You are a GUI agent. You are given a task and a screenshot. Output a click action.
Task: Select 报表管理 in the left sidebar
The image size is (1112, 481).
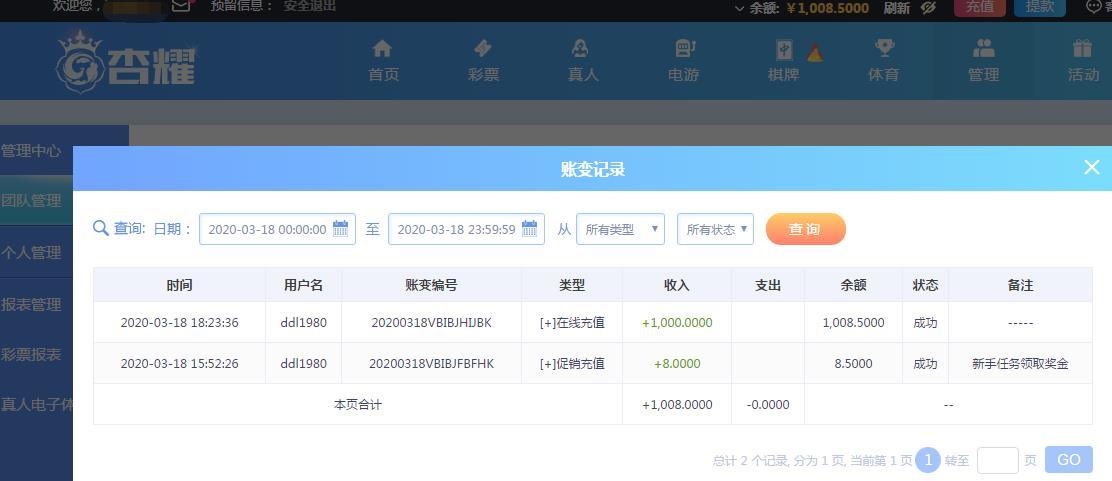click(32, 304)
